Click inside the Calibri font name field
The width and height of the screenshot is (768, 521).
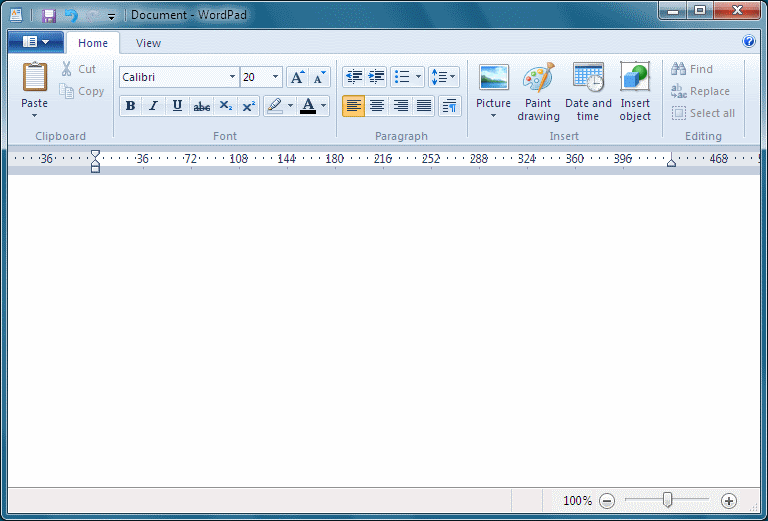point(173,77)
